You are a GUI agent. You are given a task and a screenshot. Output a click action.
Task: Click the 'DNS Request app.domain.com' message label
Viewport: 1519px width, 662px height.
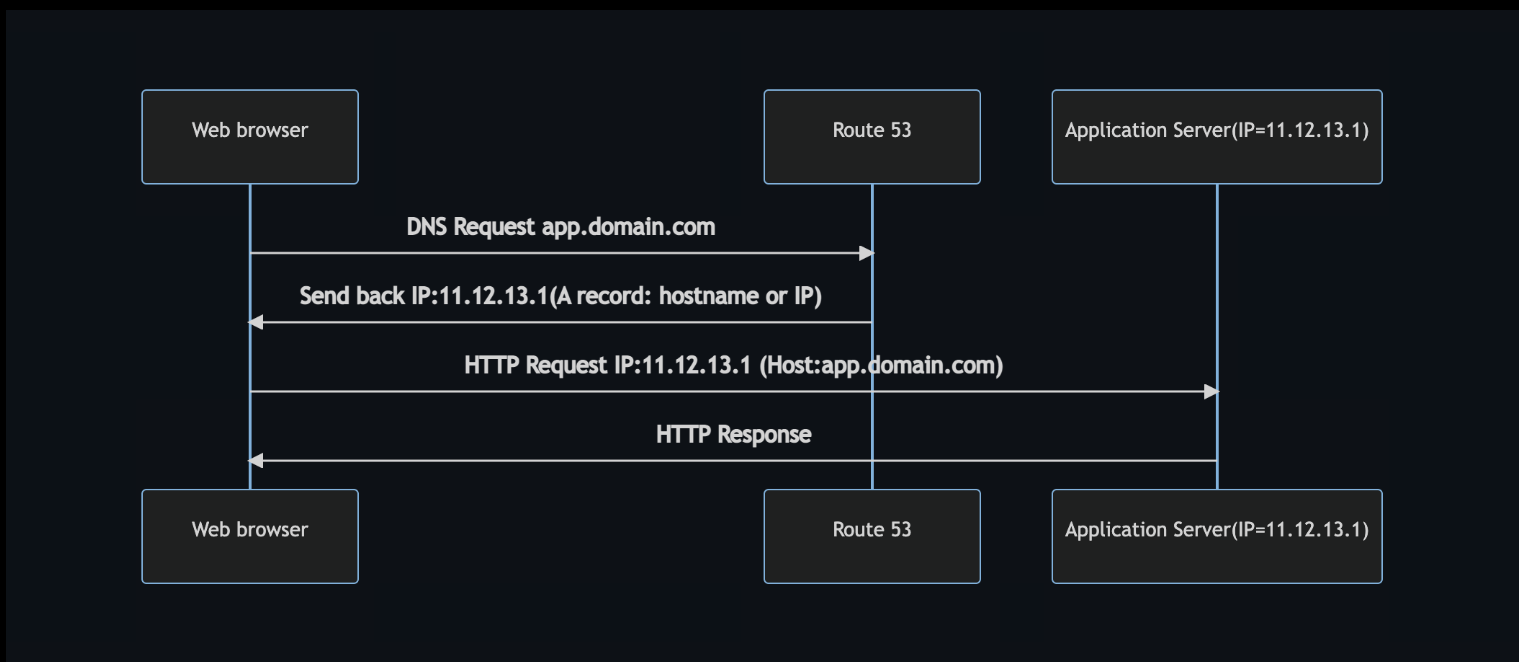coord(561,227)
